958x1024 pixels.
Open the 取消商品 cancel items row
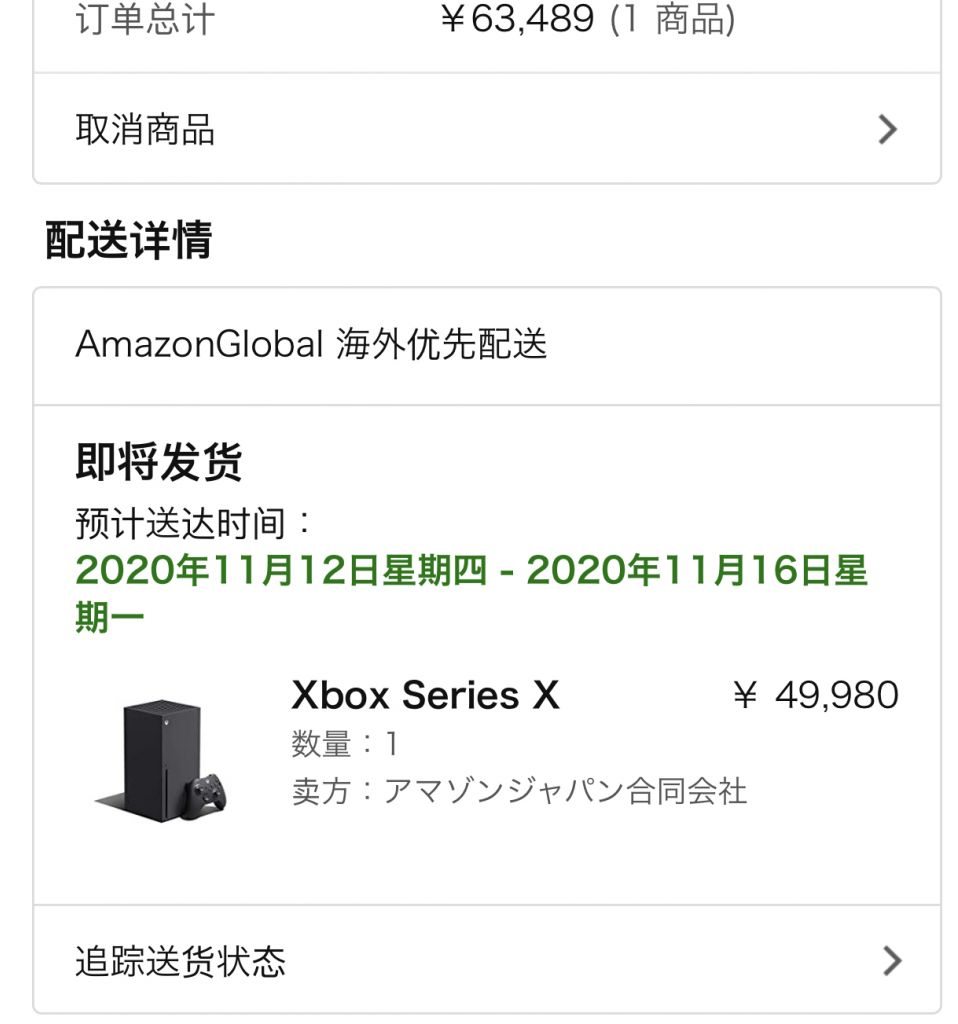pyautogui.click(x=487, y=129)
